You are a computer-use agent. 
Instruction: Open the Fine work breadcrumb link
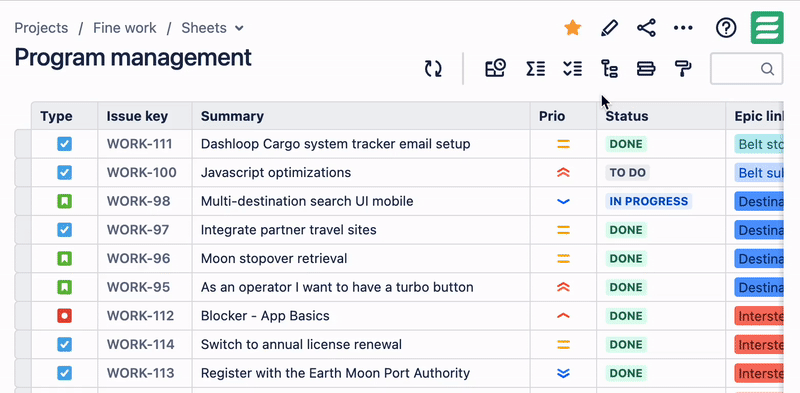pos(124,28)
